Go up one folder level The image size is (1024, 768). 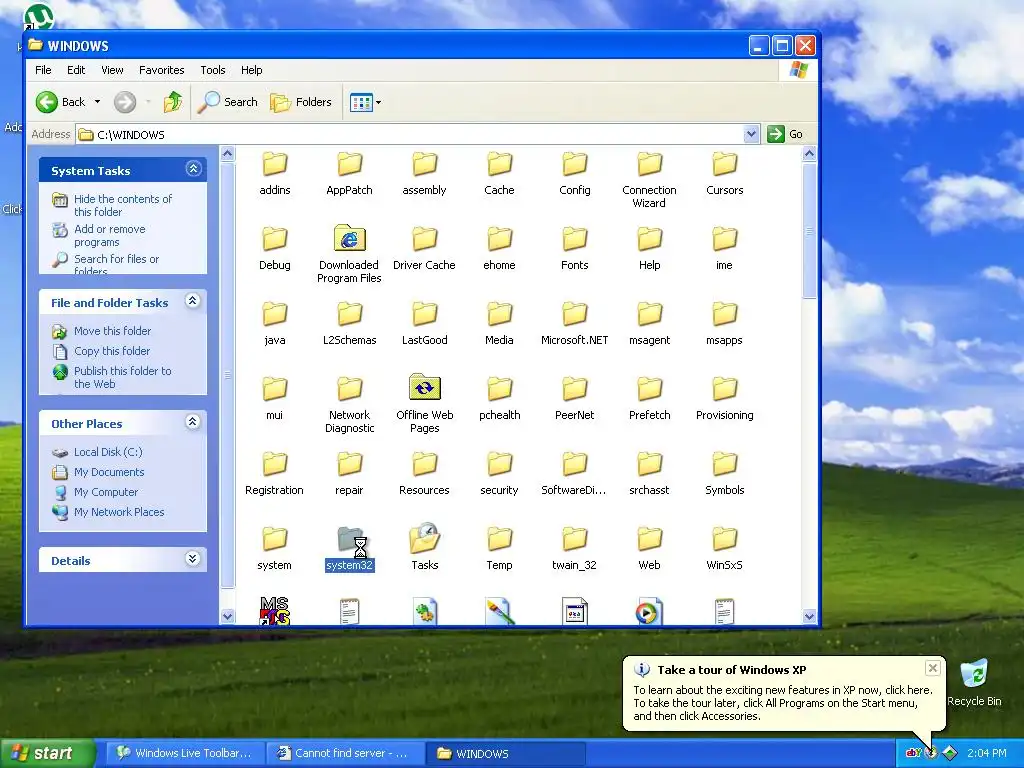point(173,102)
